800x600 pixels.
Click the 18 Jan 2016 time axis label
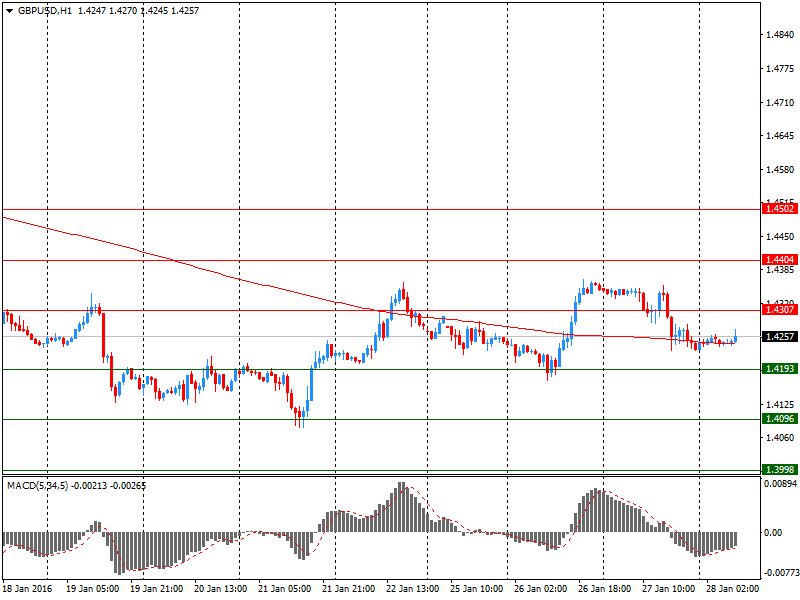[27, 589]
